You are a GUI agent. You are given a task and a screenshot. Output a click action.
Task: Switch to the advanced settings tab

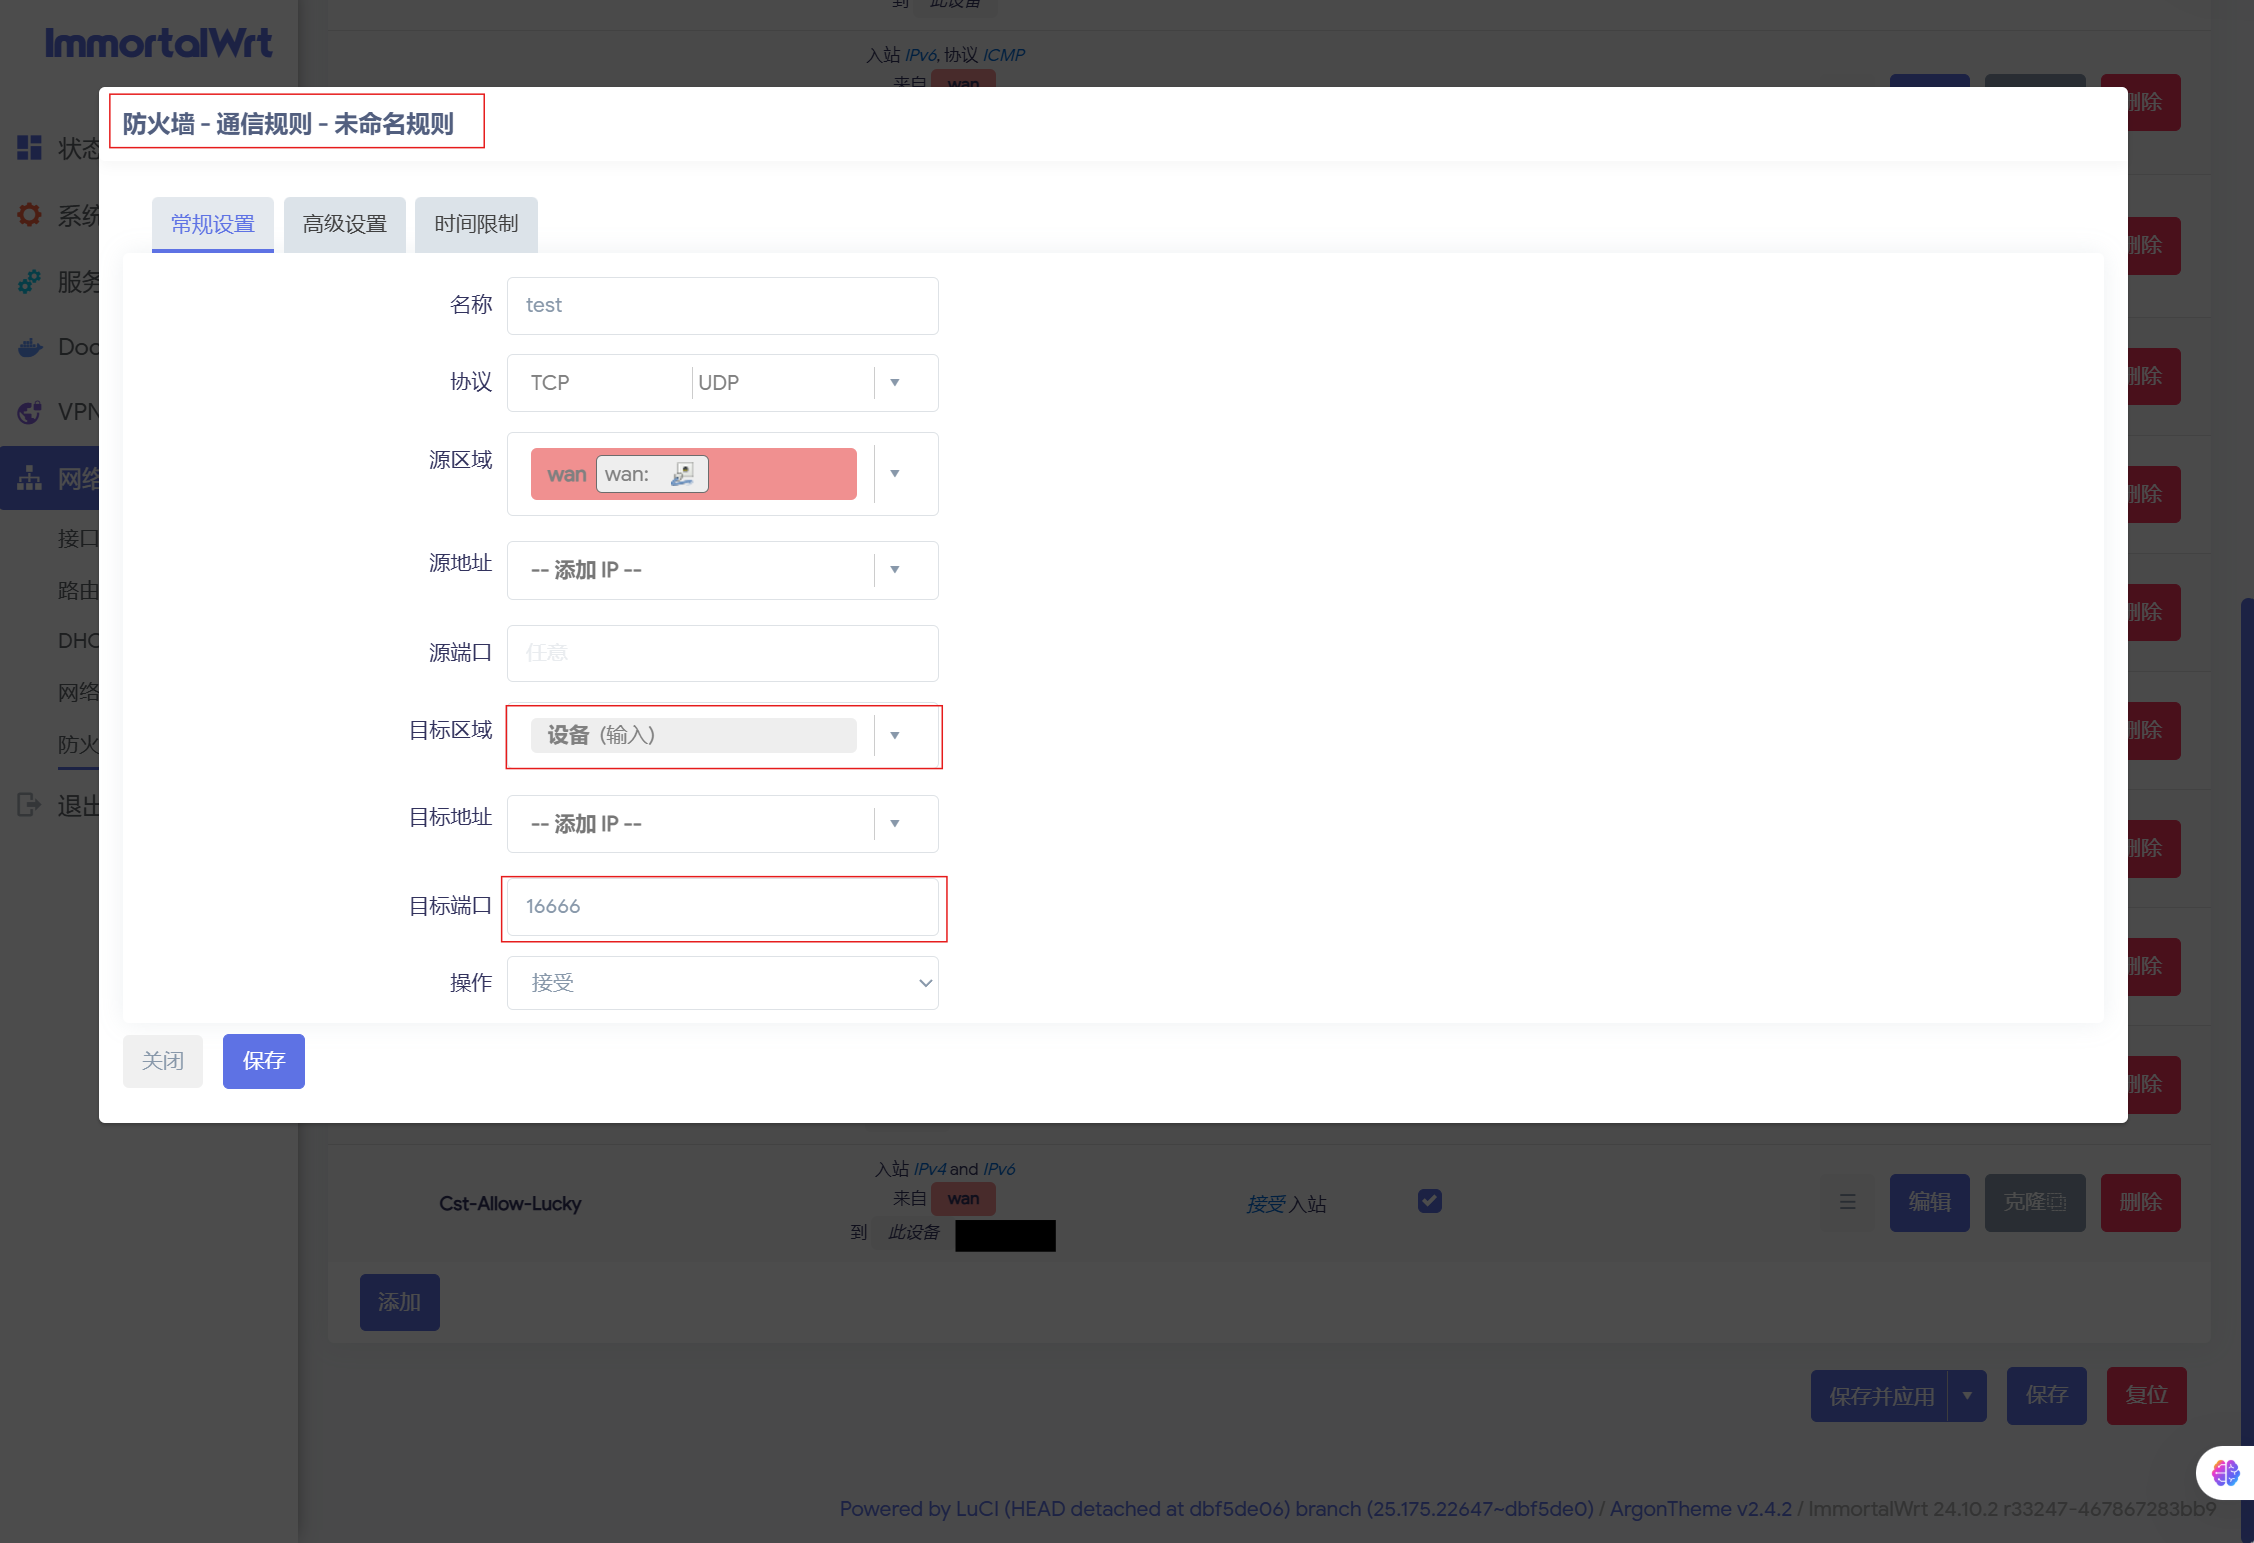(x=345, y=224)
